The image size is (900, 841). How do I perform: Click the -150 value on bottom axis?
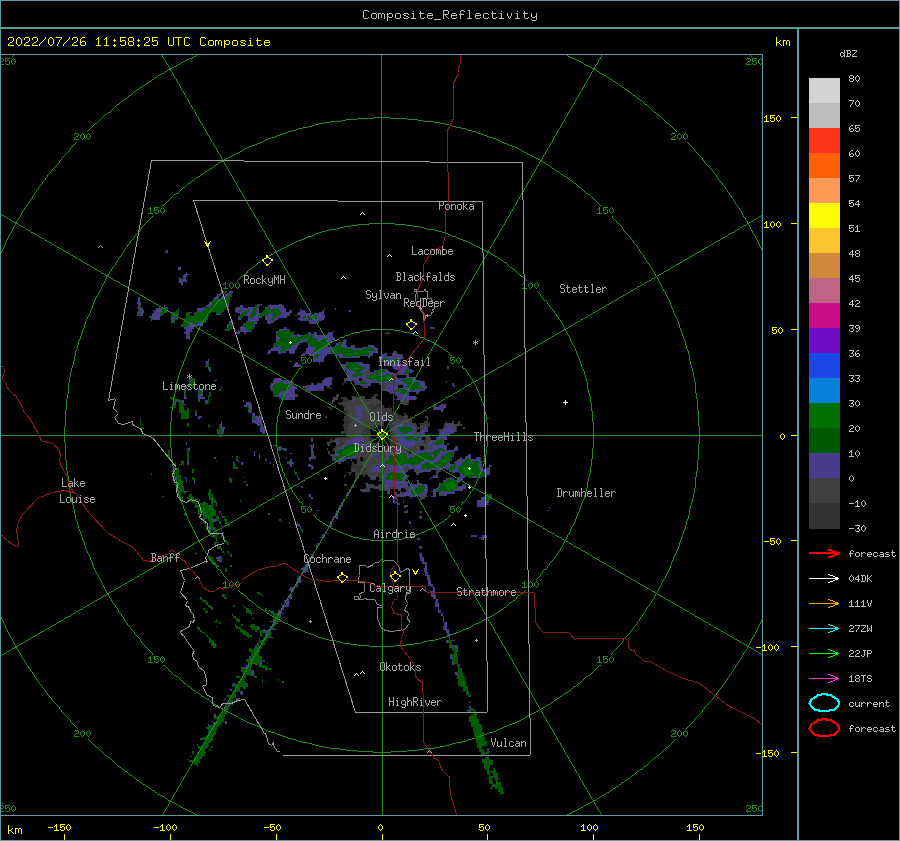tap(59, 827)
